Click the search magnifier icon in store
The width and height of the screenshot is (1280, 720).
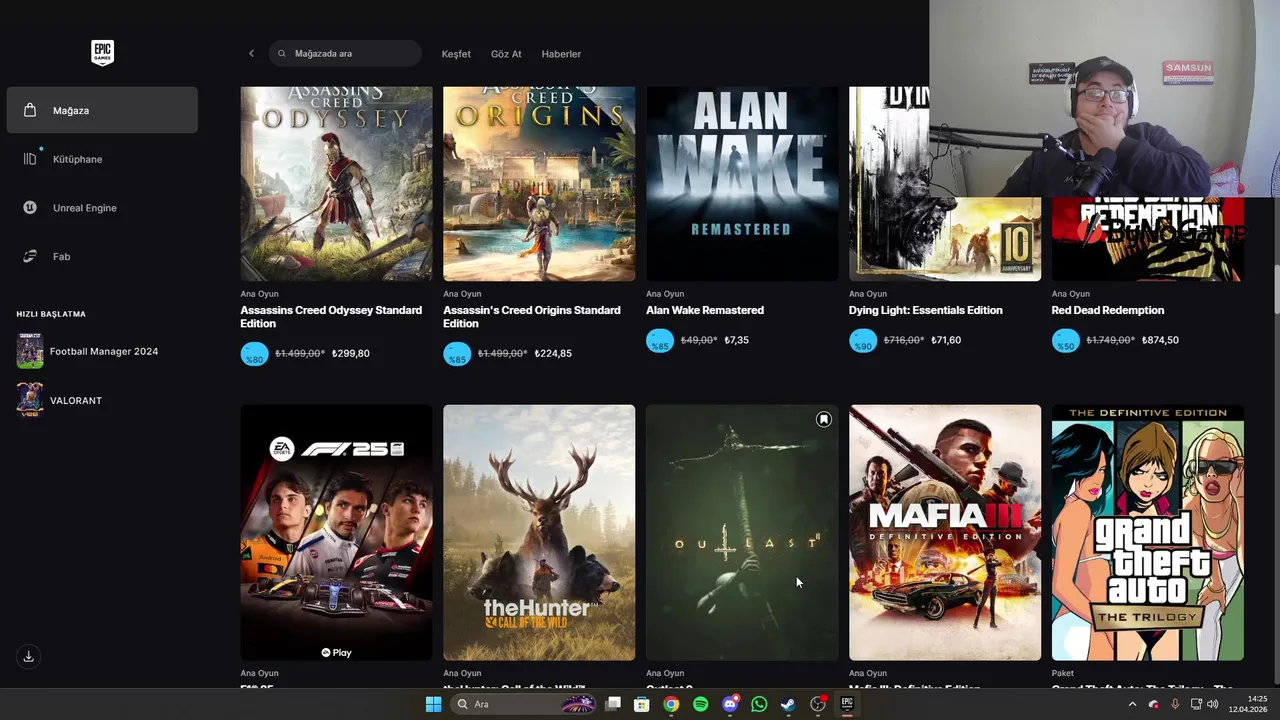coord(282,54)
